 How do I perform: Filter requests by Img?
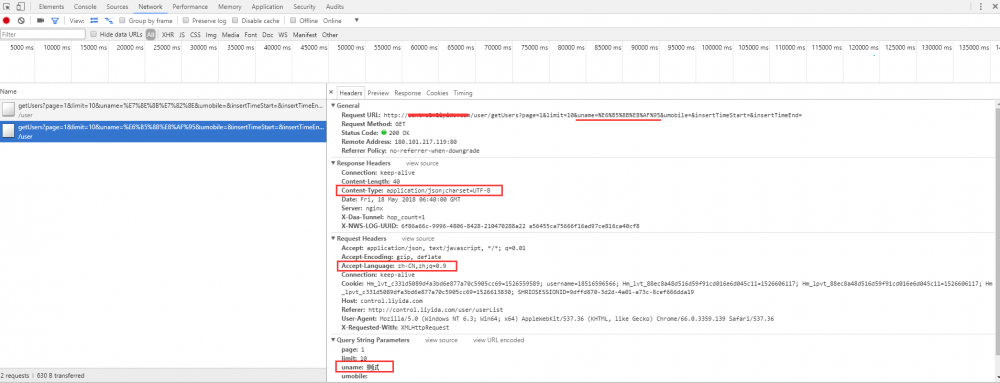[211, 34]
